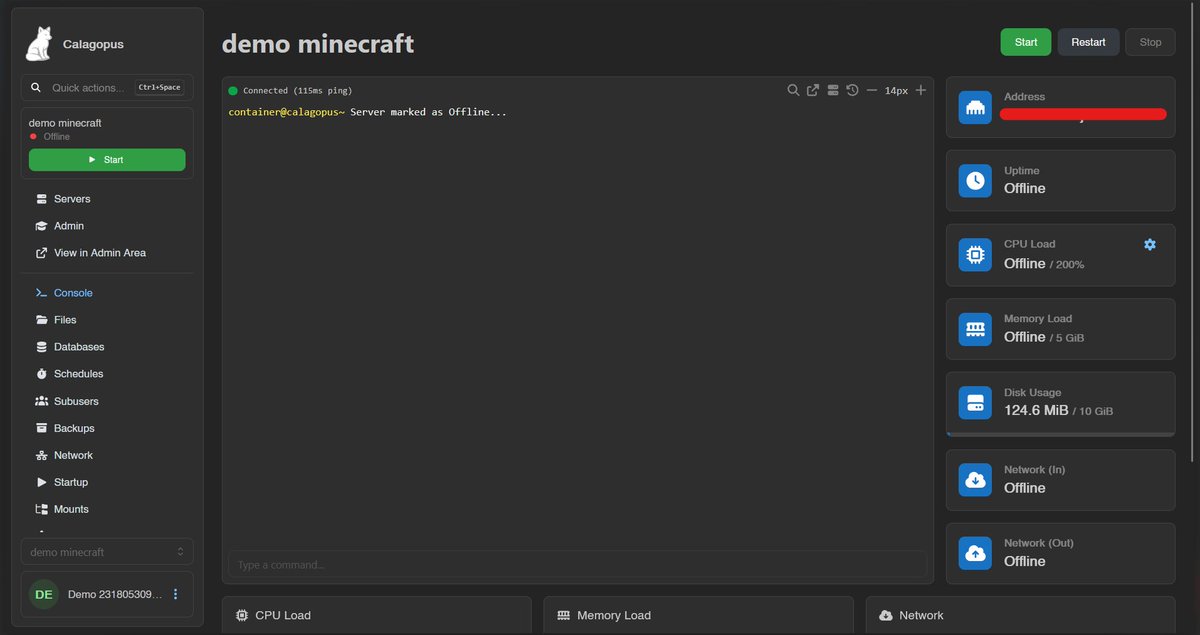Viewport: 1200px width, 635px height.
Task: Click the Mounts icon in sidebar
Action: click(x=41, y=509)
